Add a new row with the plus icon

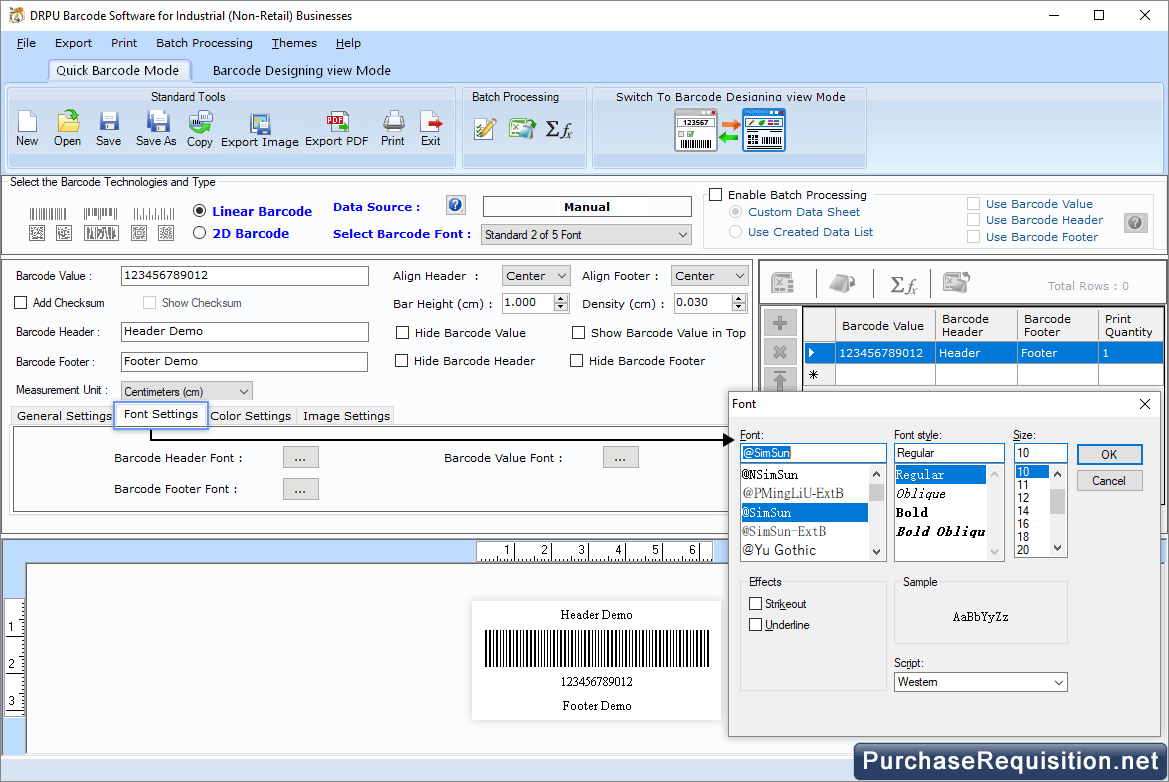click(x=780, y=322)
